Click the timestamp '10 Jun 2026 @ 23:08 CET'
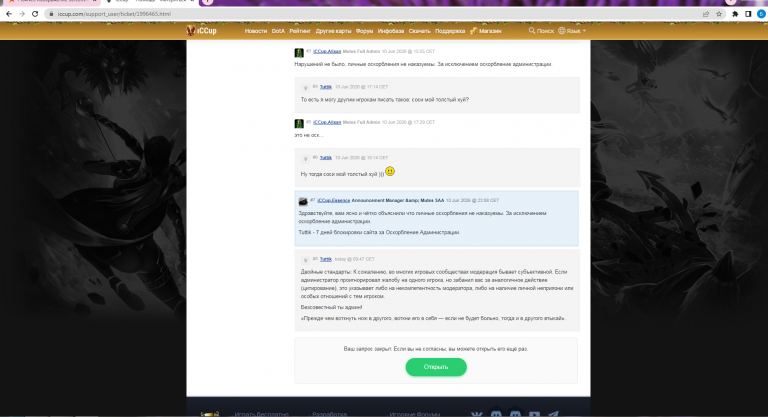The width and height of the screenshot is (768, 417). pos(472,200)
